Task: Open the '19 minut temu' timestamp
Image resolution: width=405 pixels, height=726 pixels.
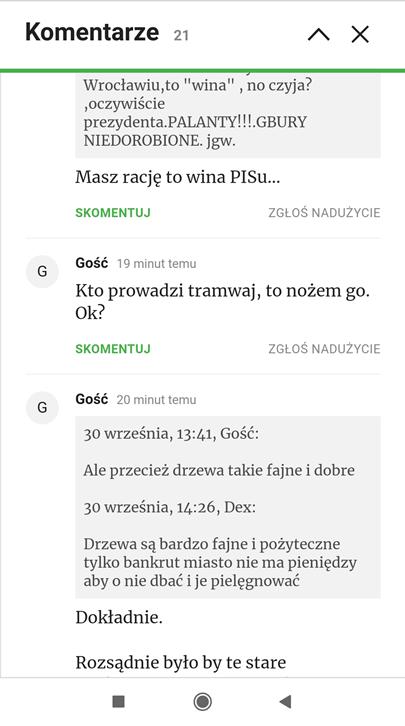Action: point(156,264)
